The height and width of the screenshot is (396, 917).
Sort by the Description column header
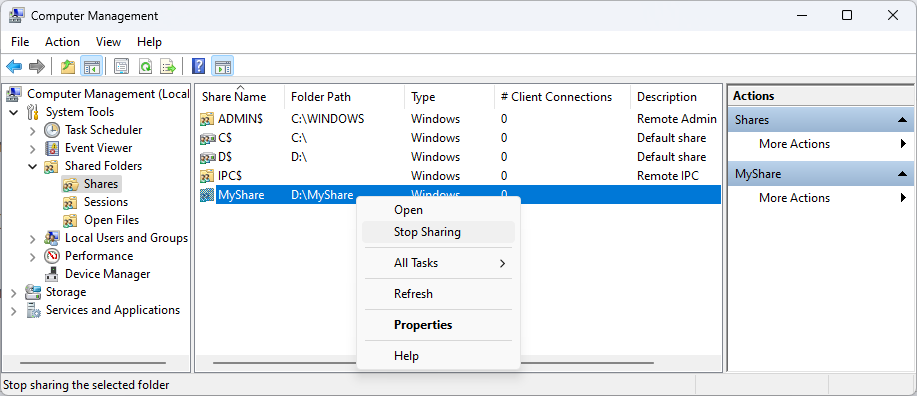(x=676, y=97)
